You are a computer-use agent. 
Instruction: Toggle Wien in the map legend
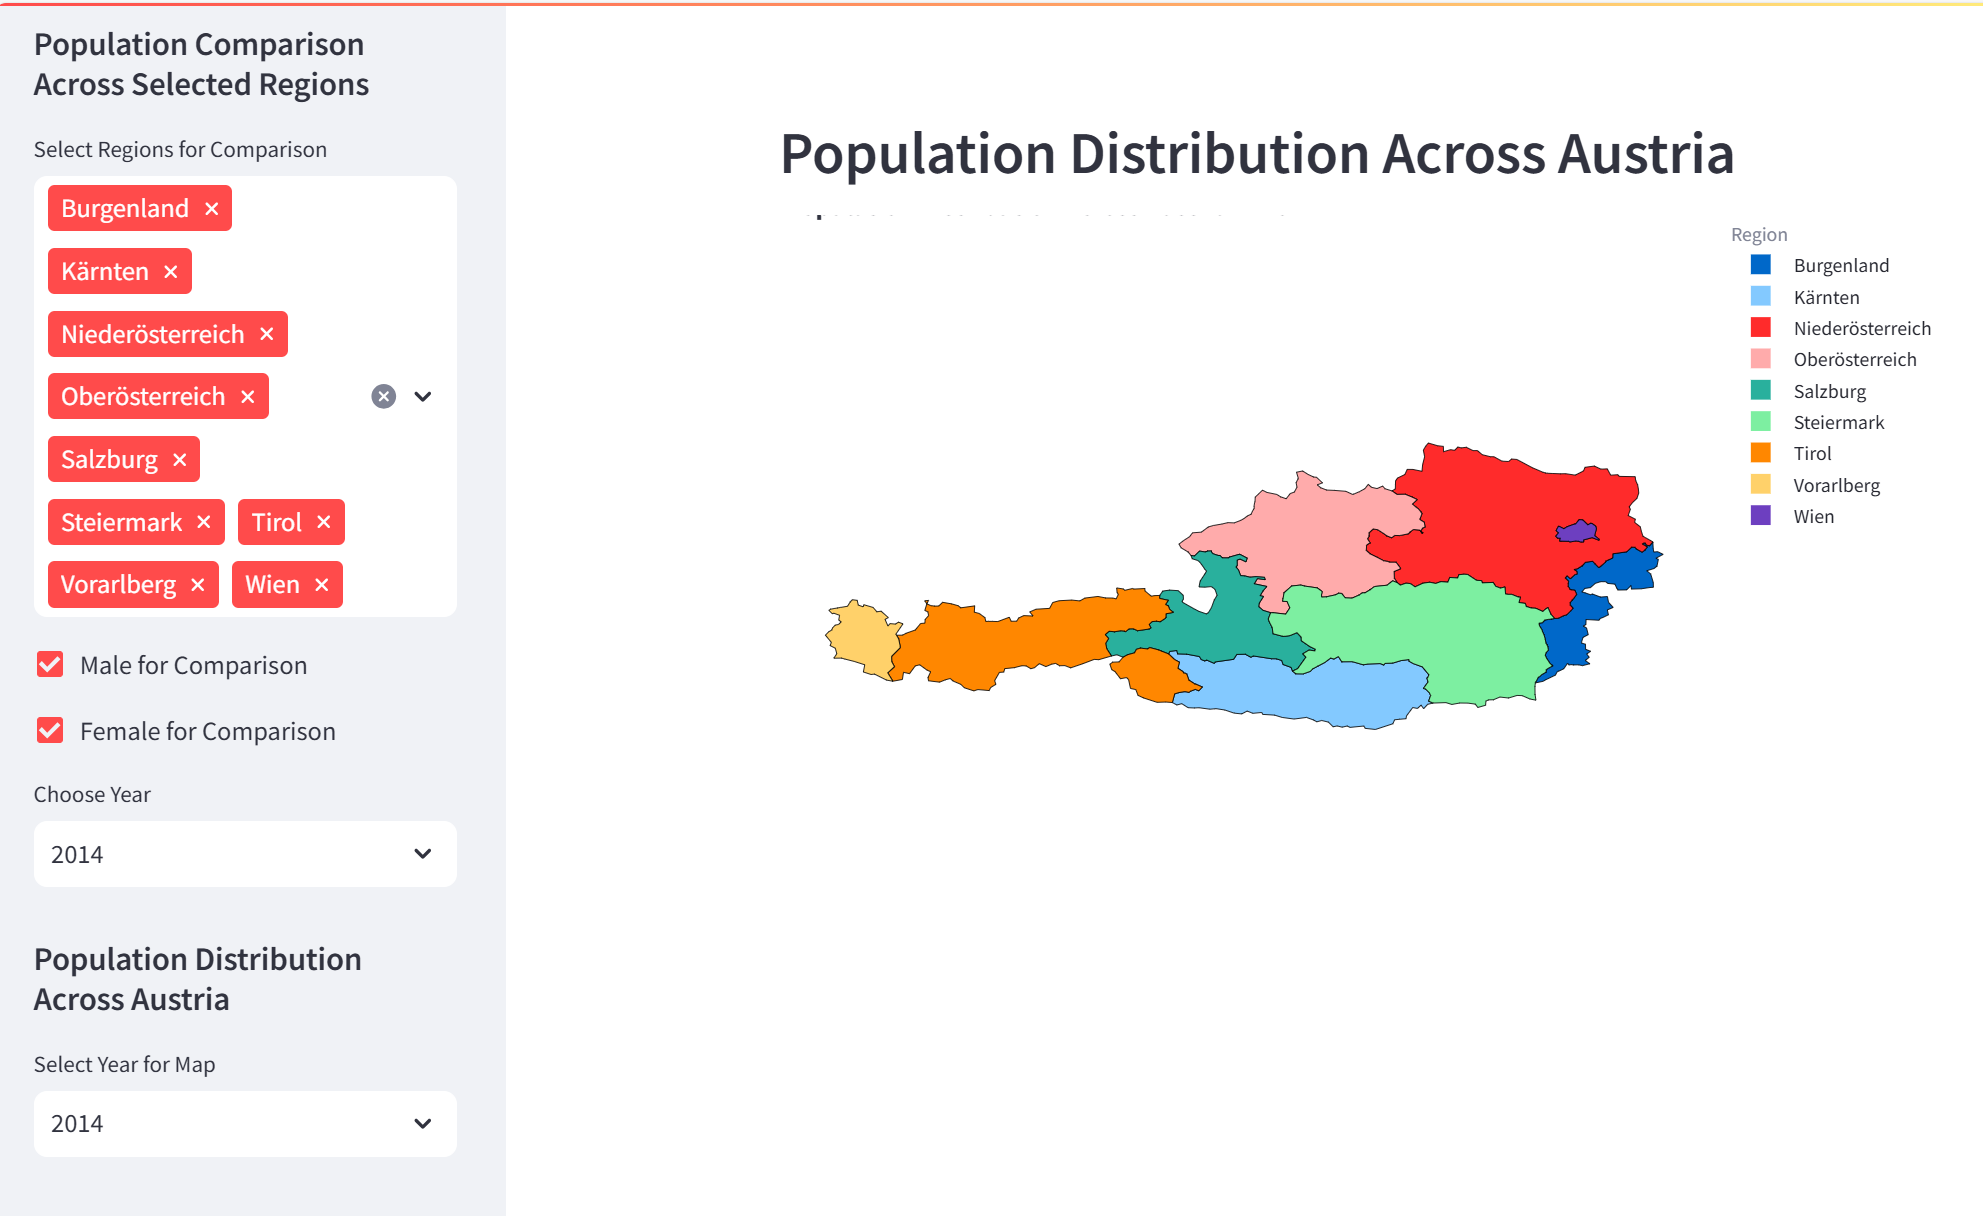coord(1793,516)
